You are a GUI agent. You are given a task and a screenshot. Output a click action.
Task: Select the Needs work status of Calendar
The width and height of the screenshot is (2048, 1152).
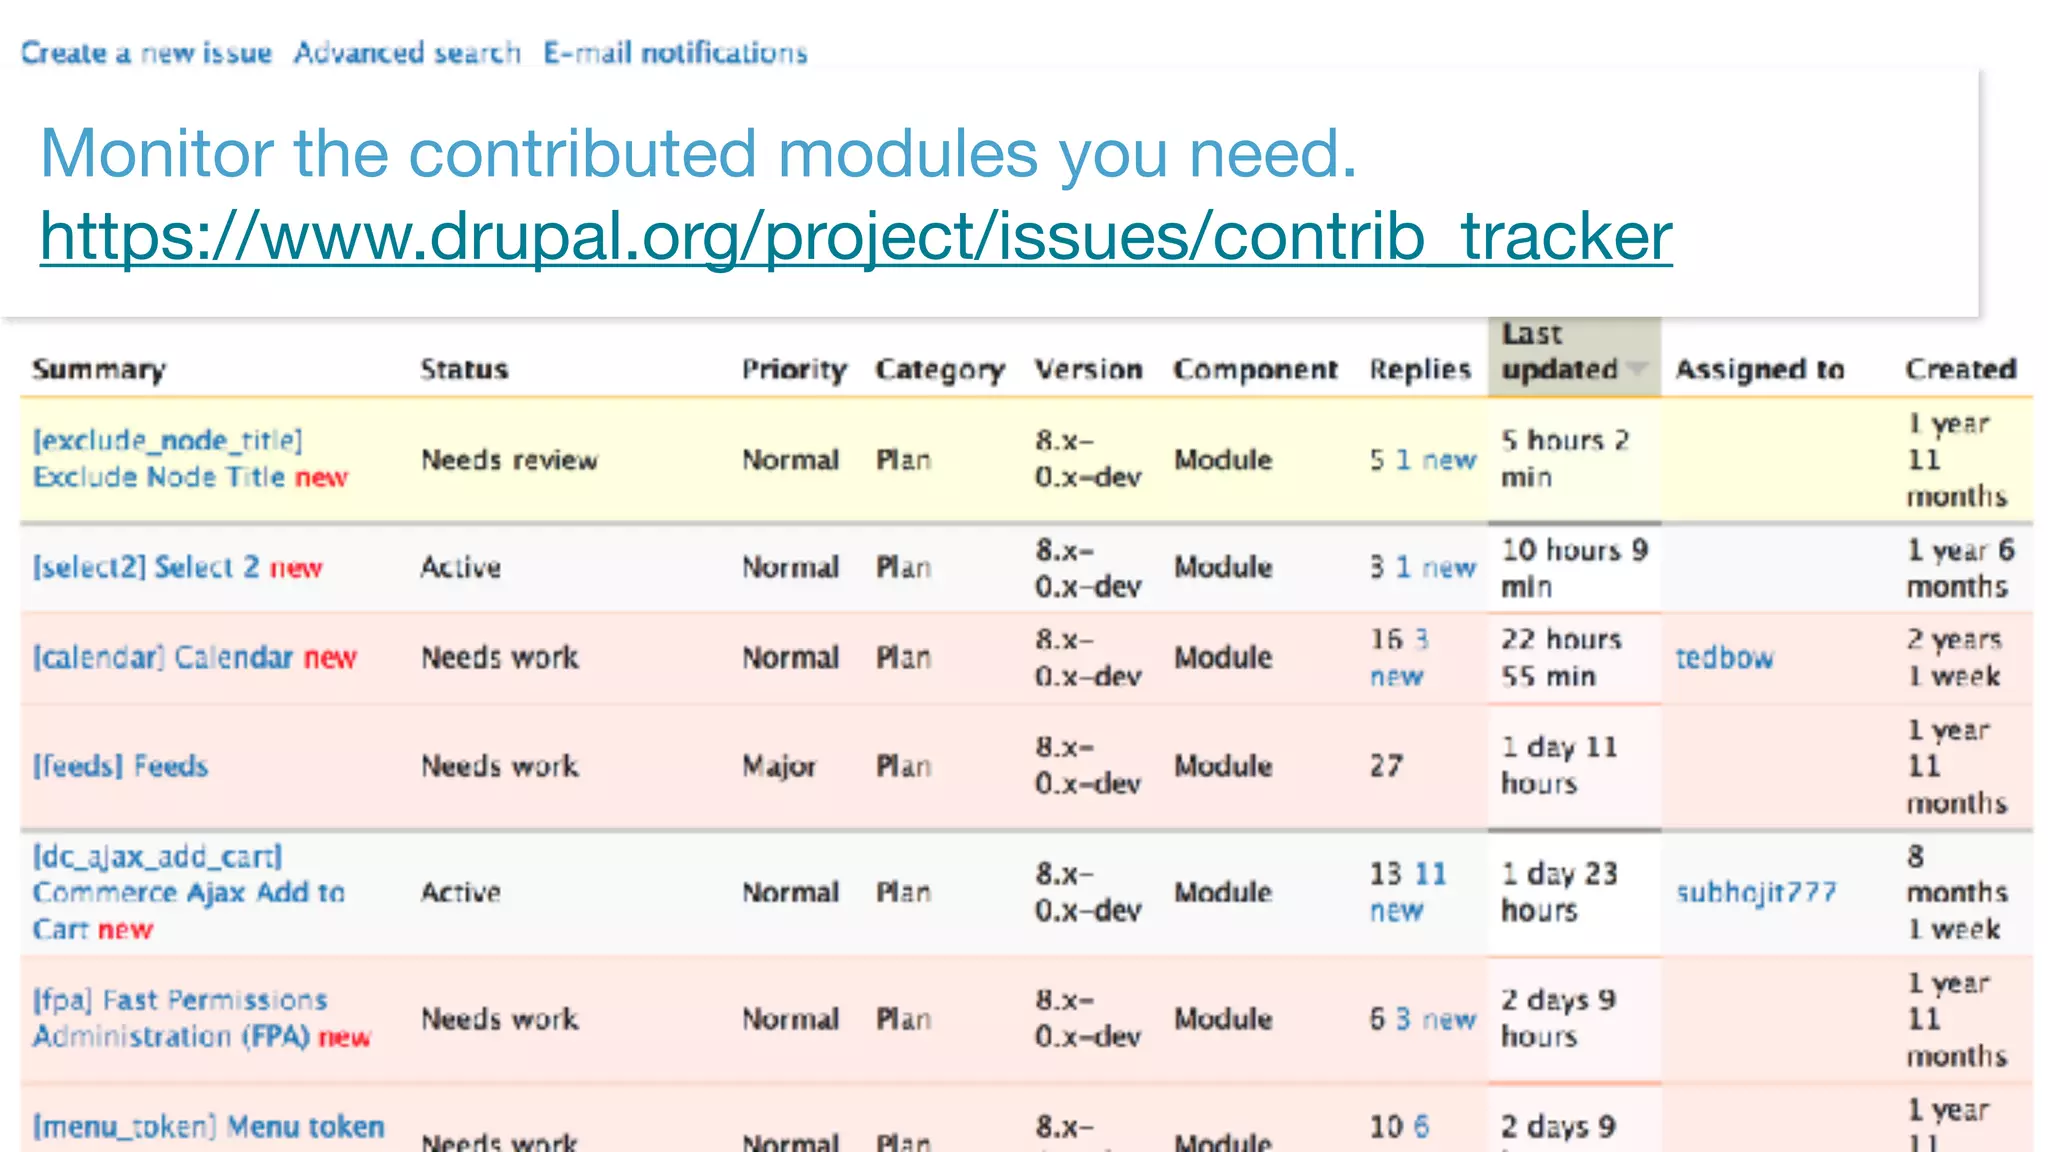tap(499, 658)
